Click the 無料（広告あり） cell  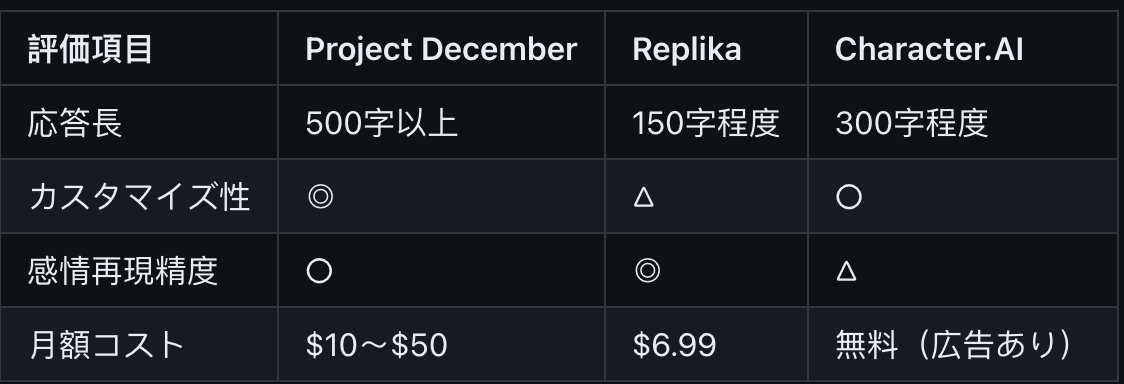point(953,345)
